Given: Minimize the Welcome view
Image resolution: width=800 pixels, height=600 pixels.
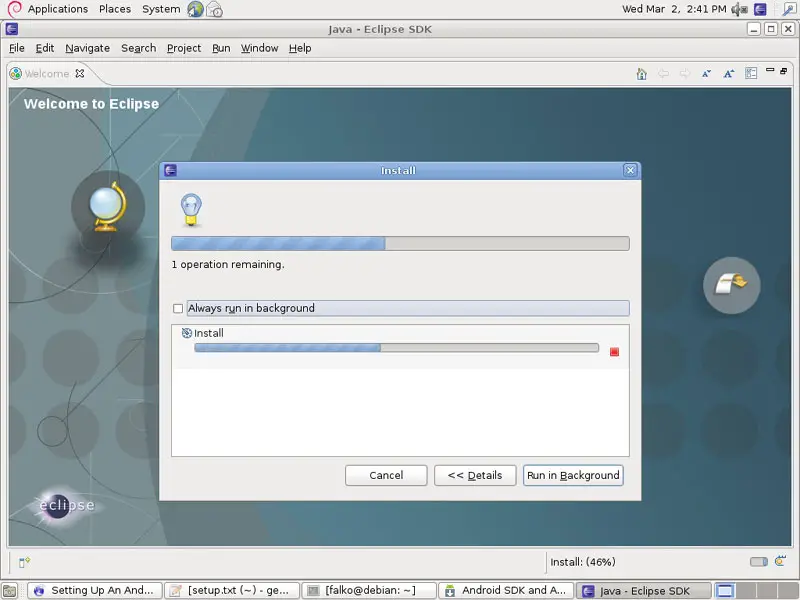Looking at the screenshot, I should coord(770,70).
